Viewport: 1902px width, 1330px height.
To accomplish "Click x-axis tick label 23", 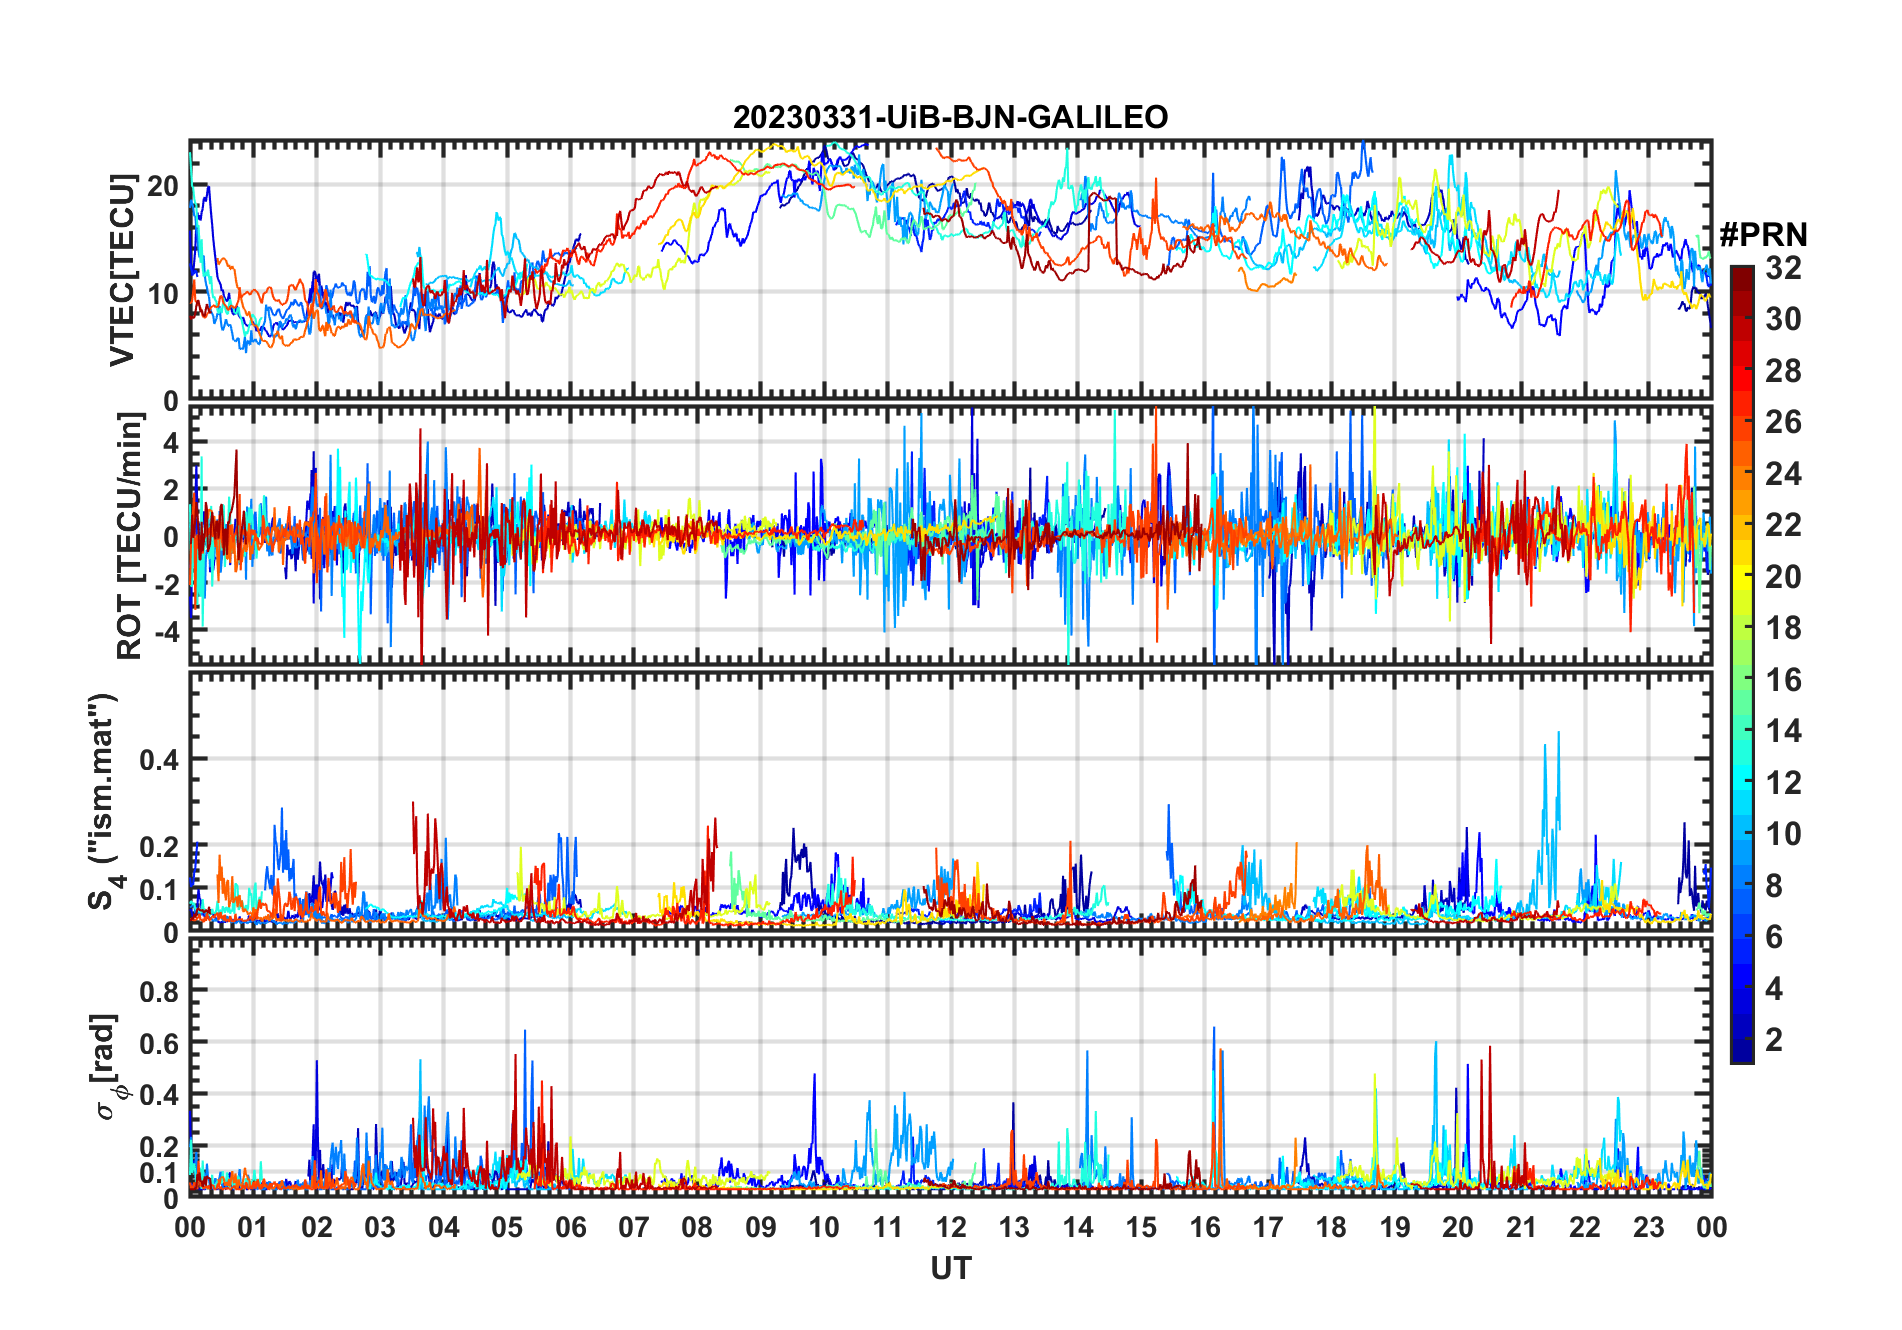I will [1648, 1227].
